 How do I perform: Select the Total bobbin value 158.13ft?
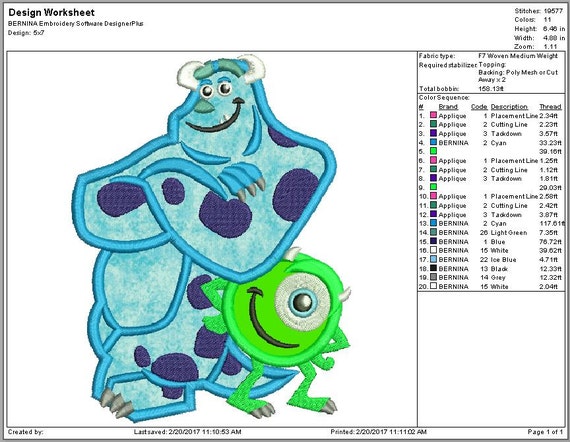(491, 89)
